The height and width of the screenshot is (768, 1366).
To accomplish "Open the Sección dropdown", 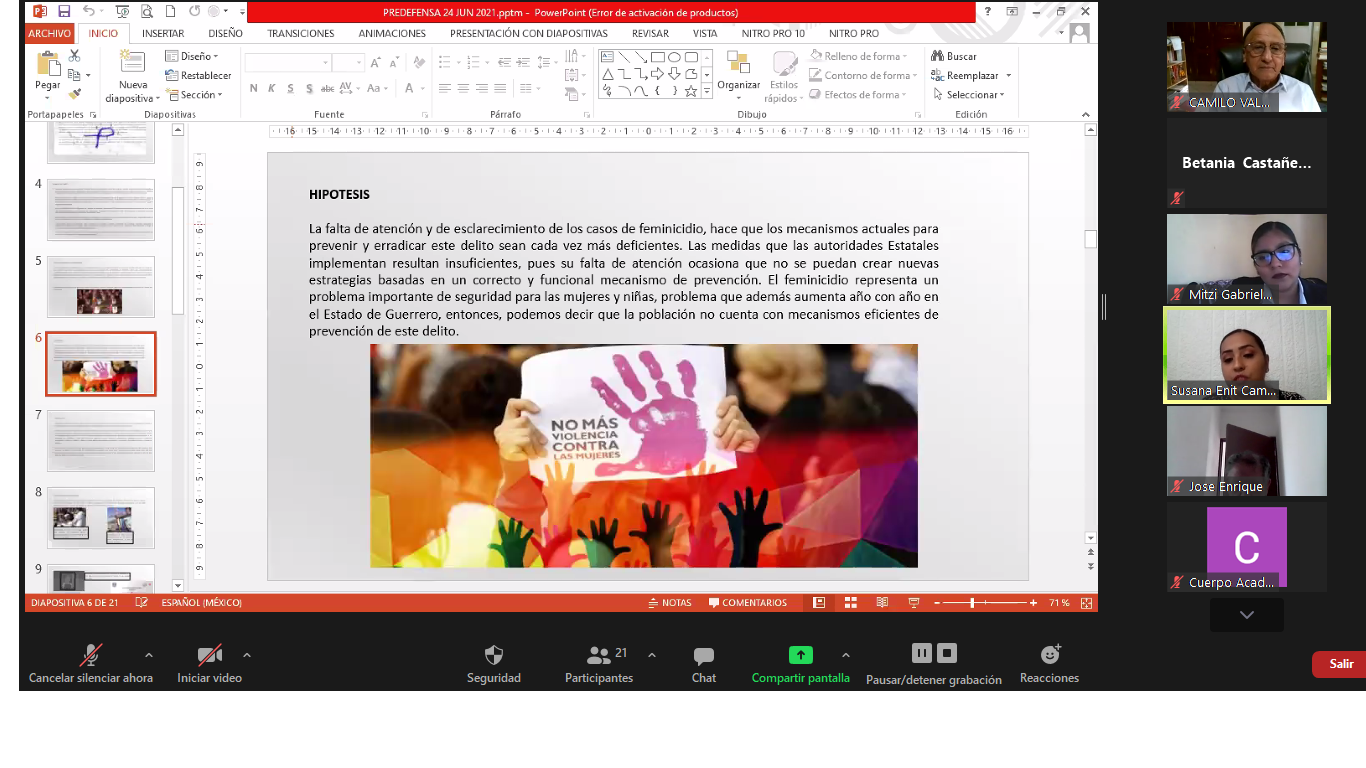I will 198,94.
